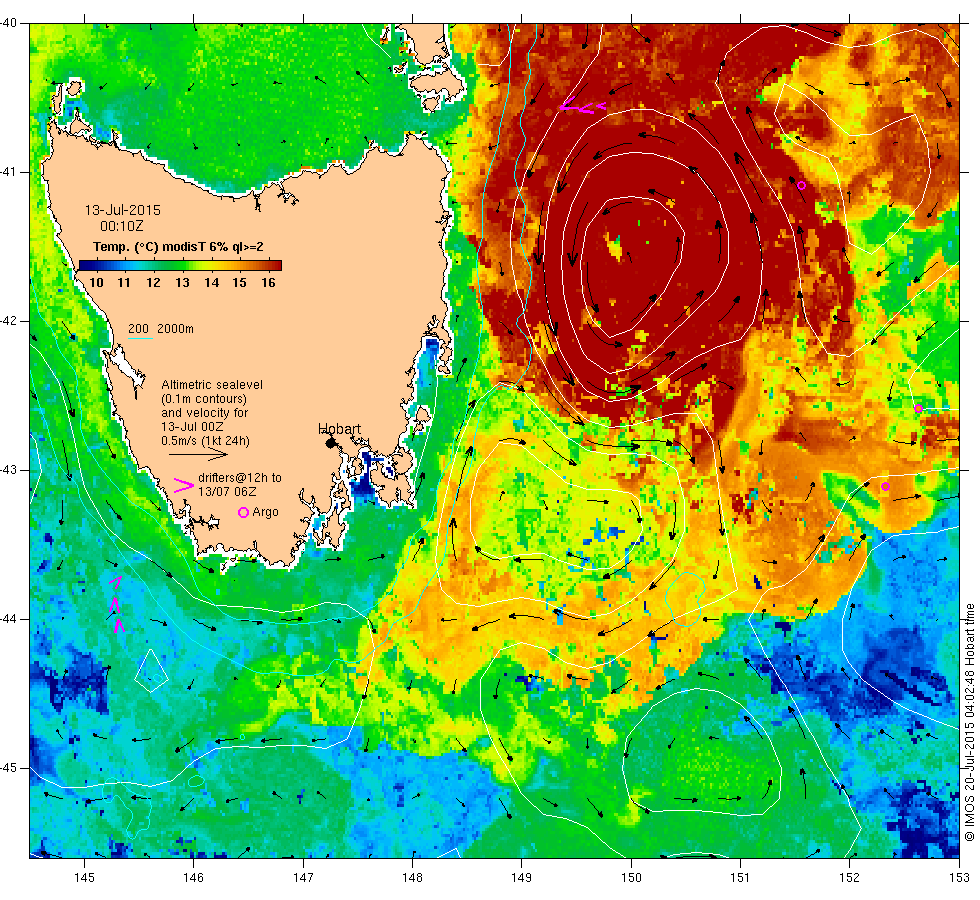Click the '-45' latitude axis label
This screenshot has width=980, height=900.
coord(8,768)
